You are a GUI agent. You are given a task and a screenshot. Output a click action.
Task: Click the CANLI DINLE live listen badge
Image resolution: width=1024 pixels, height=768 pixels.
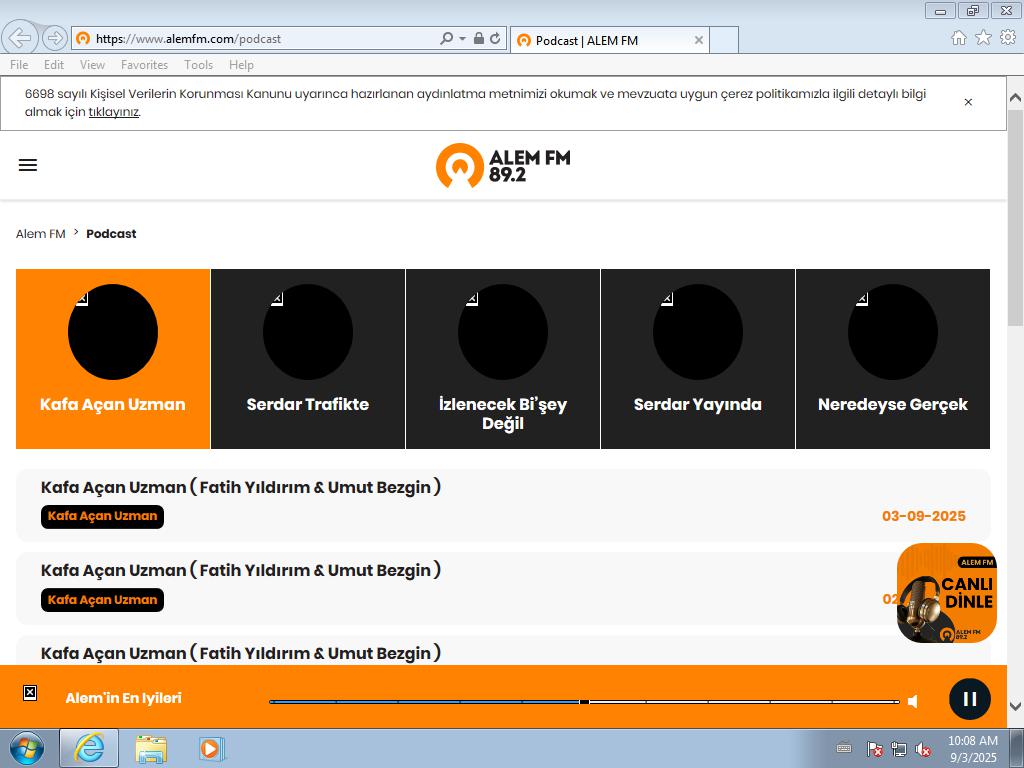946,593
